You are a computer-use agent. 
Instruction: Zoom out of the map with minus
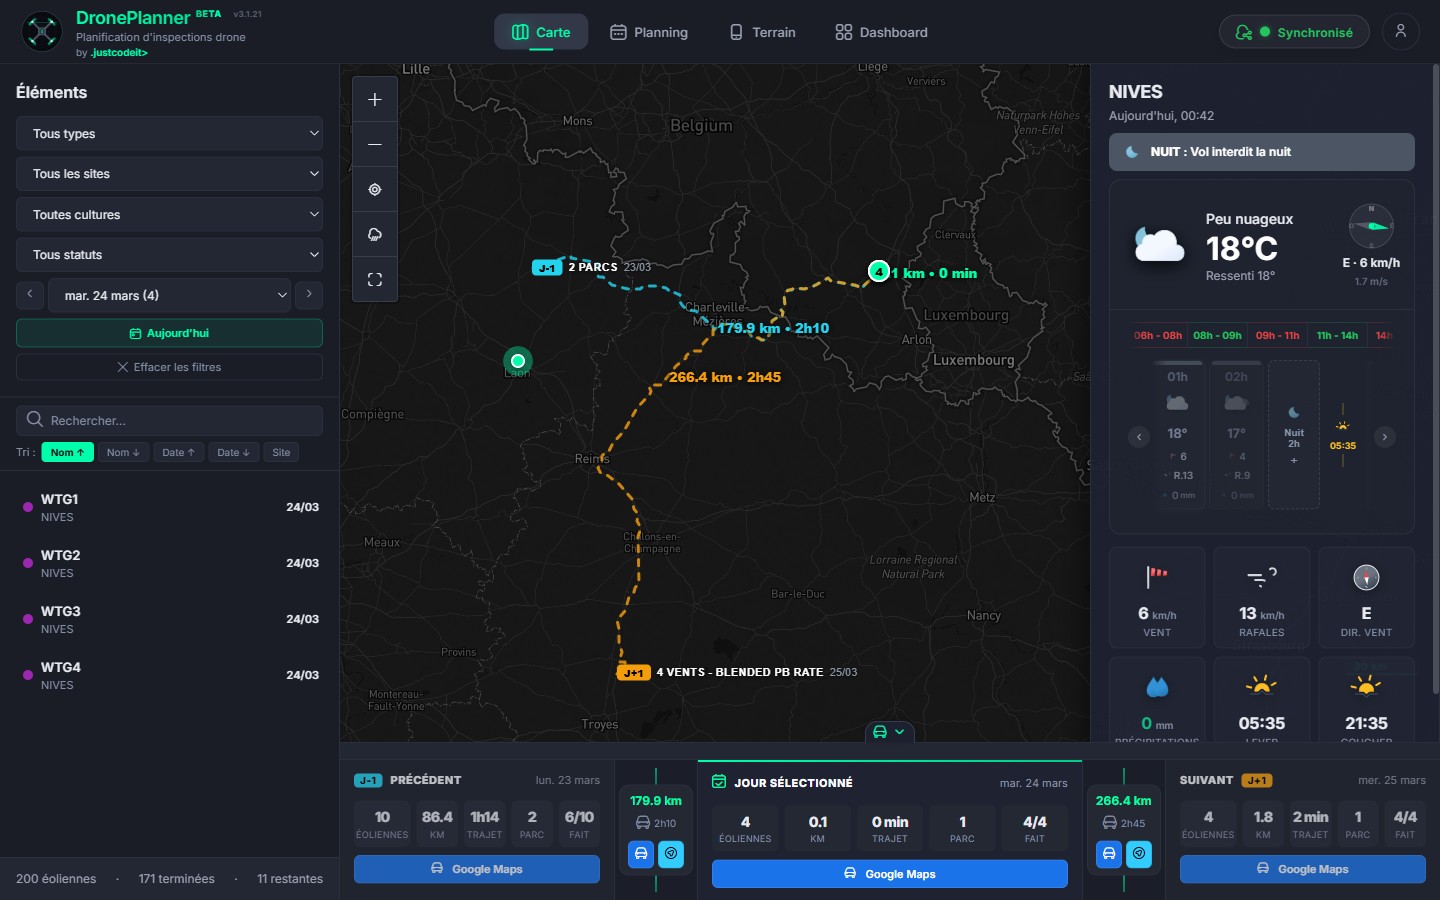click(x=375, y=145)
